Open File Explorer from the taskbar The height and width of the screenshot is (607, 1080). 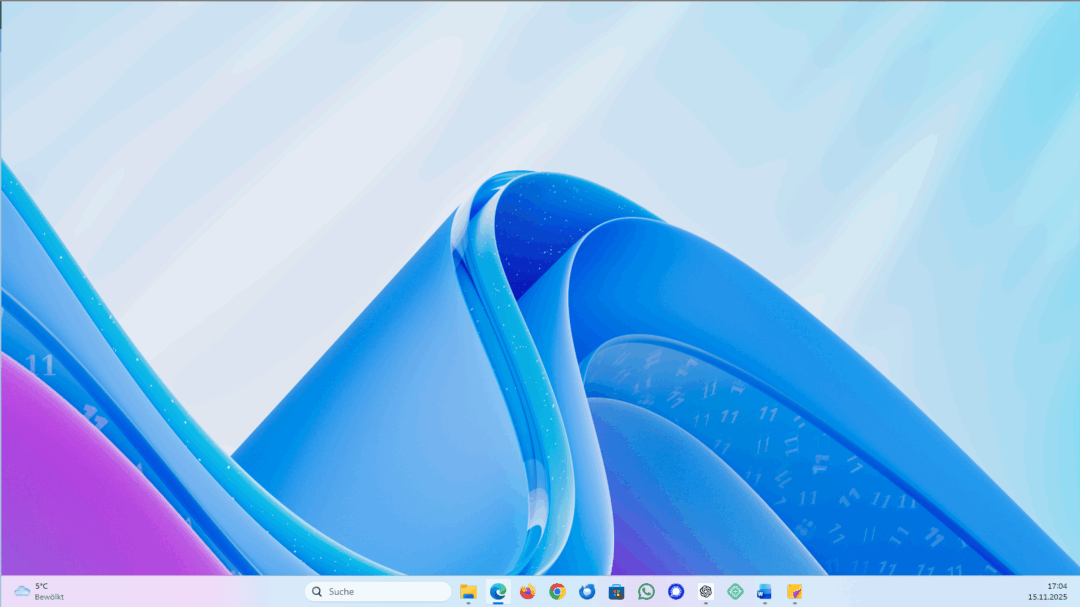(467, 591)
